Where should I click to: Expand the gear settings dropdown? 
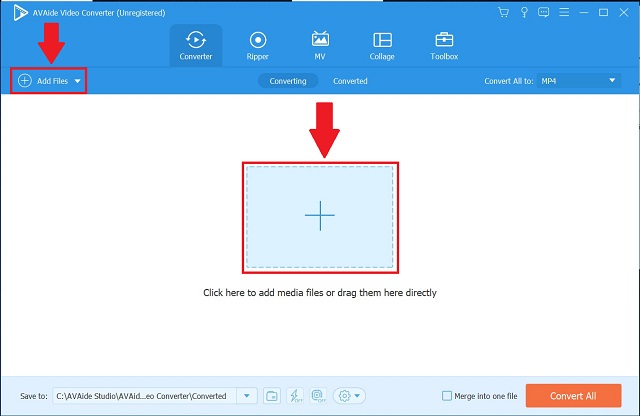click(x=350, y=395)
